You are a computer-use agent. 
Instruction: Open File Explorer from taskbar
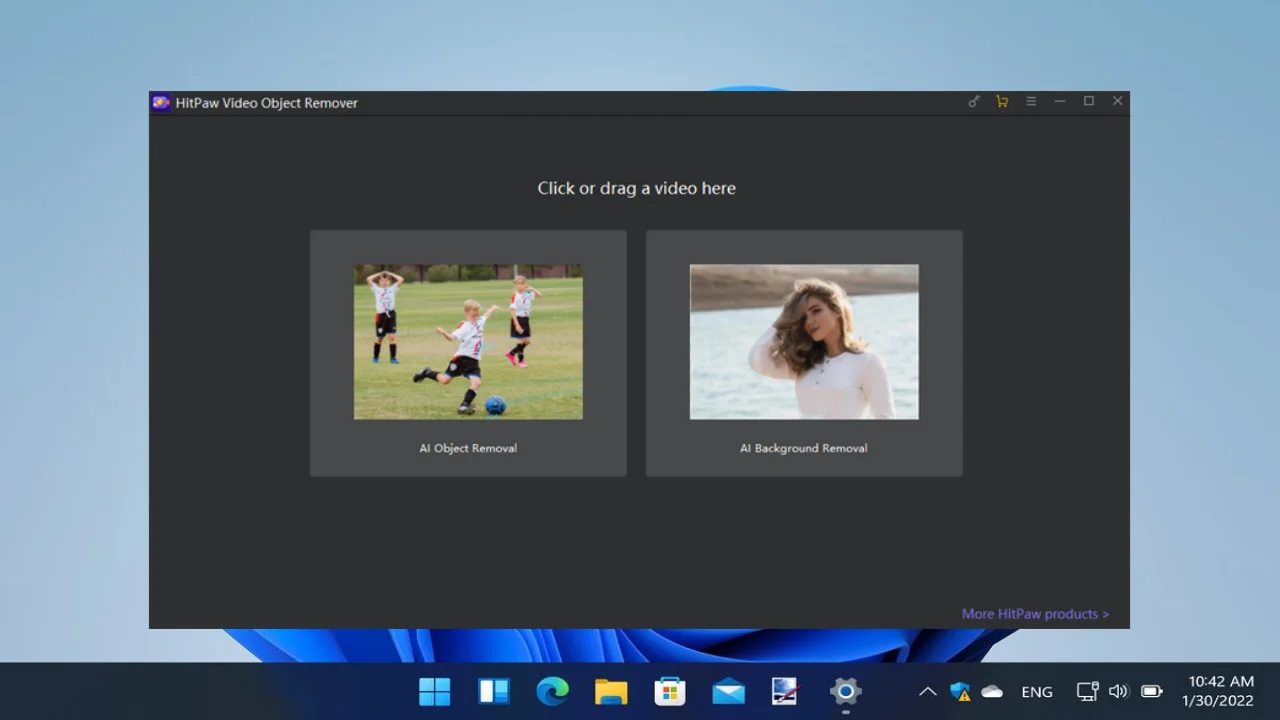(611, 691)
